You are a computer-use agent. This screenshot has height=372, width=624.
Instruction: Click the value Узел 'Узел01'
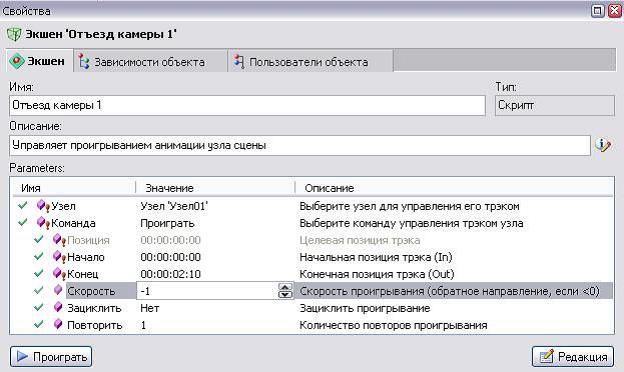[x=174, y=206]
